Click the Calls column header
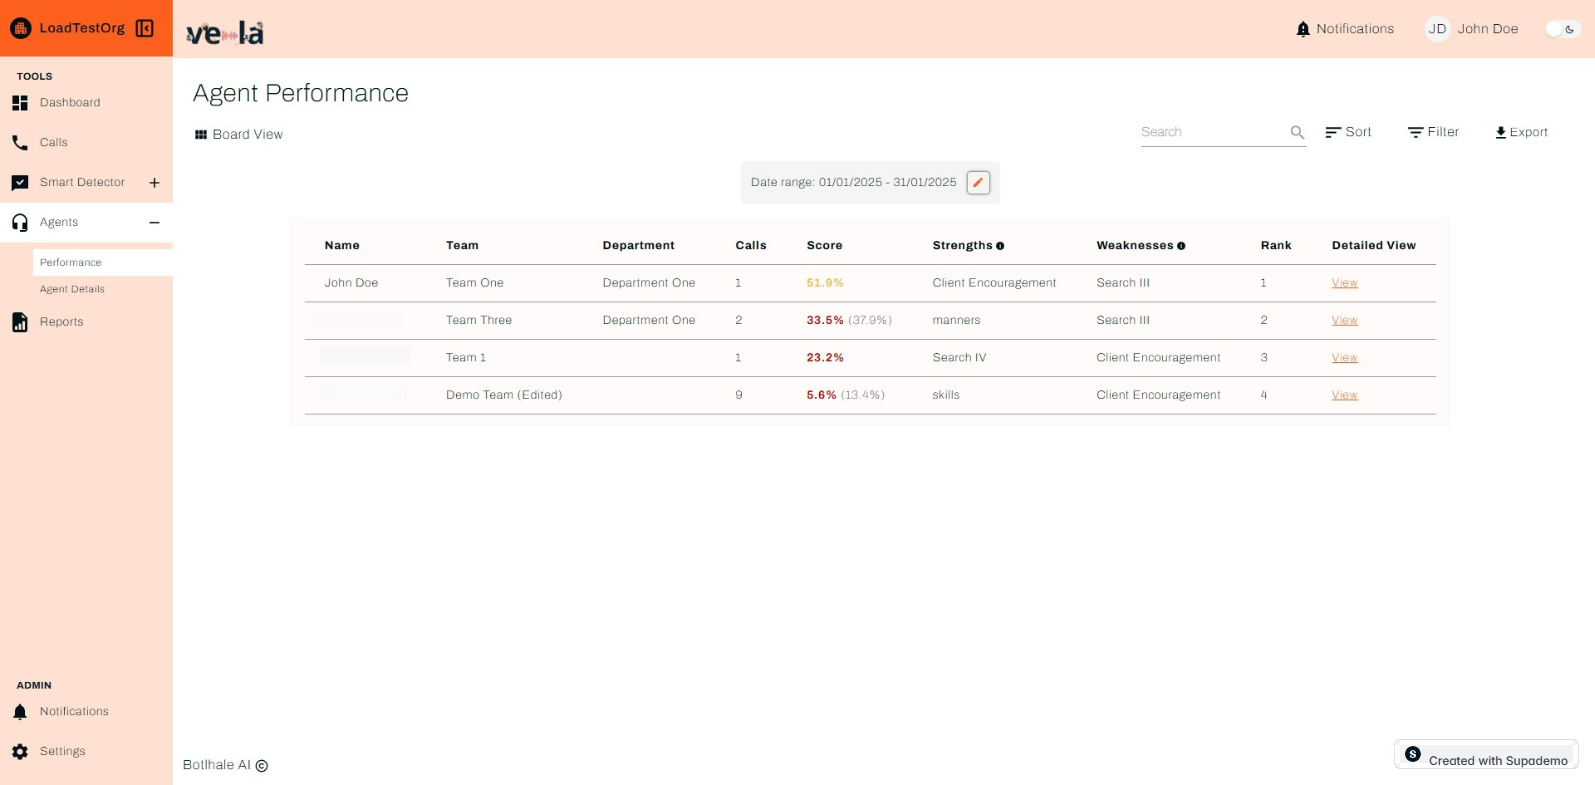 pyautogui.click(x=751, y=245)
